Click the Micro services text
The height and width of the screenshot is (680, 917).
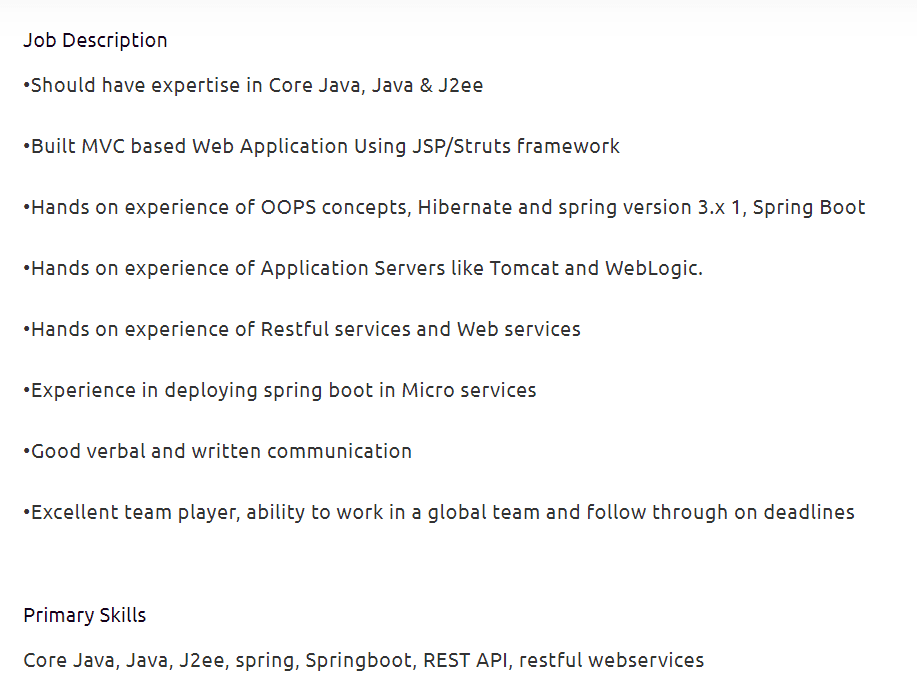pos(468,391)
